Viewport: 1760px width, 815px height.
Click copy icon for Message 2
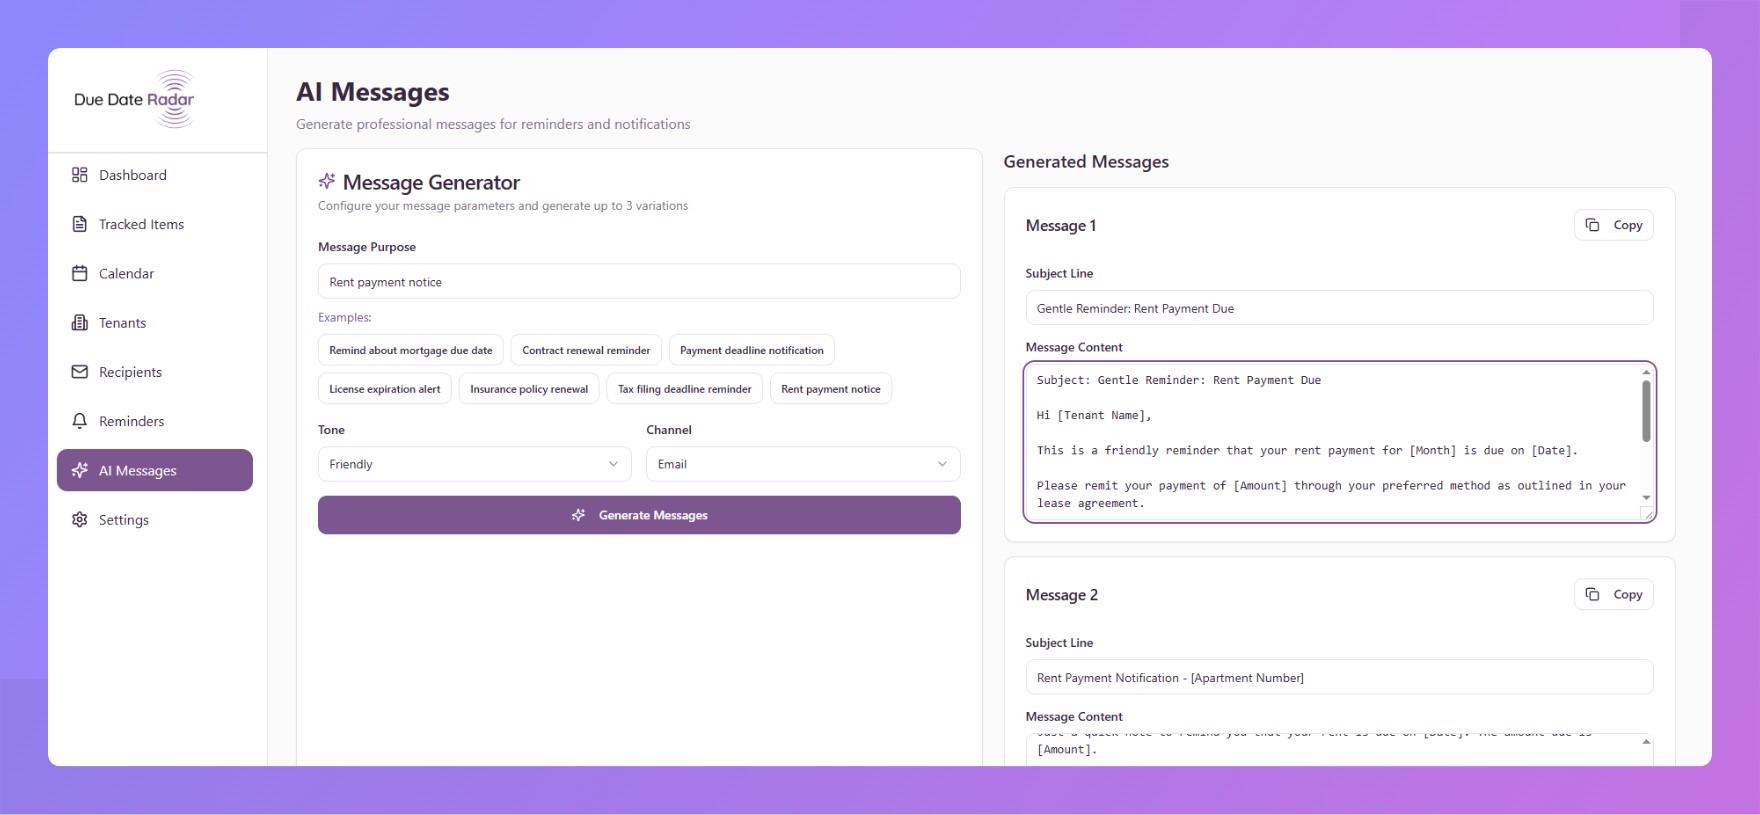(1592, 594)
